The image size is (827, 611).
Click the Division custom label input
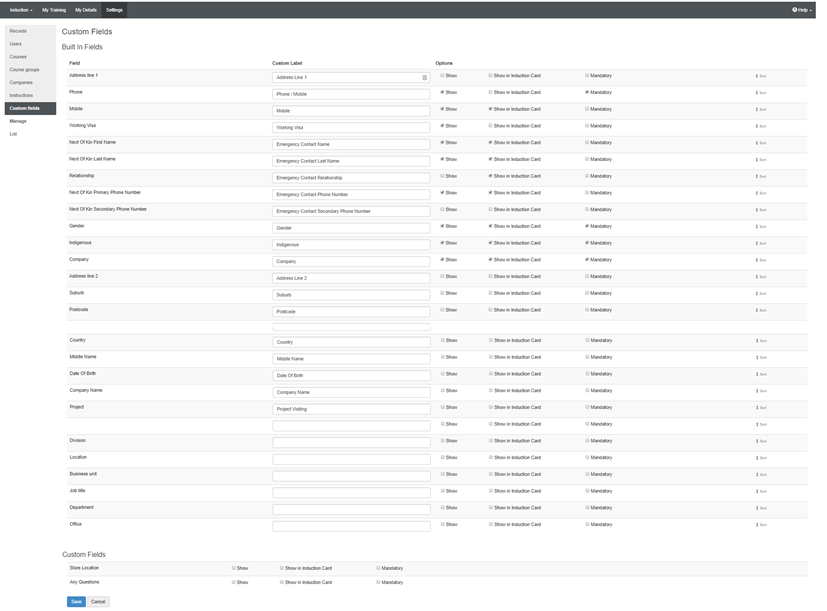(x=351, y=442)
